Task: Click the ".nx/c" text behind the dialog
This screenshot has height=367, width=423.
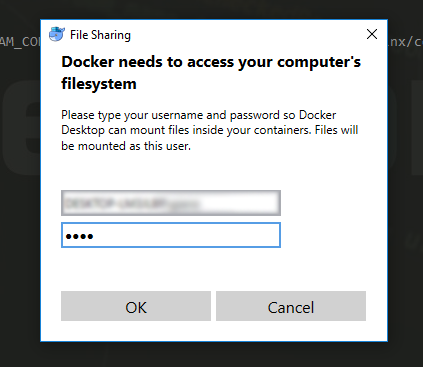Action: coord(406,42)
